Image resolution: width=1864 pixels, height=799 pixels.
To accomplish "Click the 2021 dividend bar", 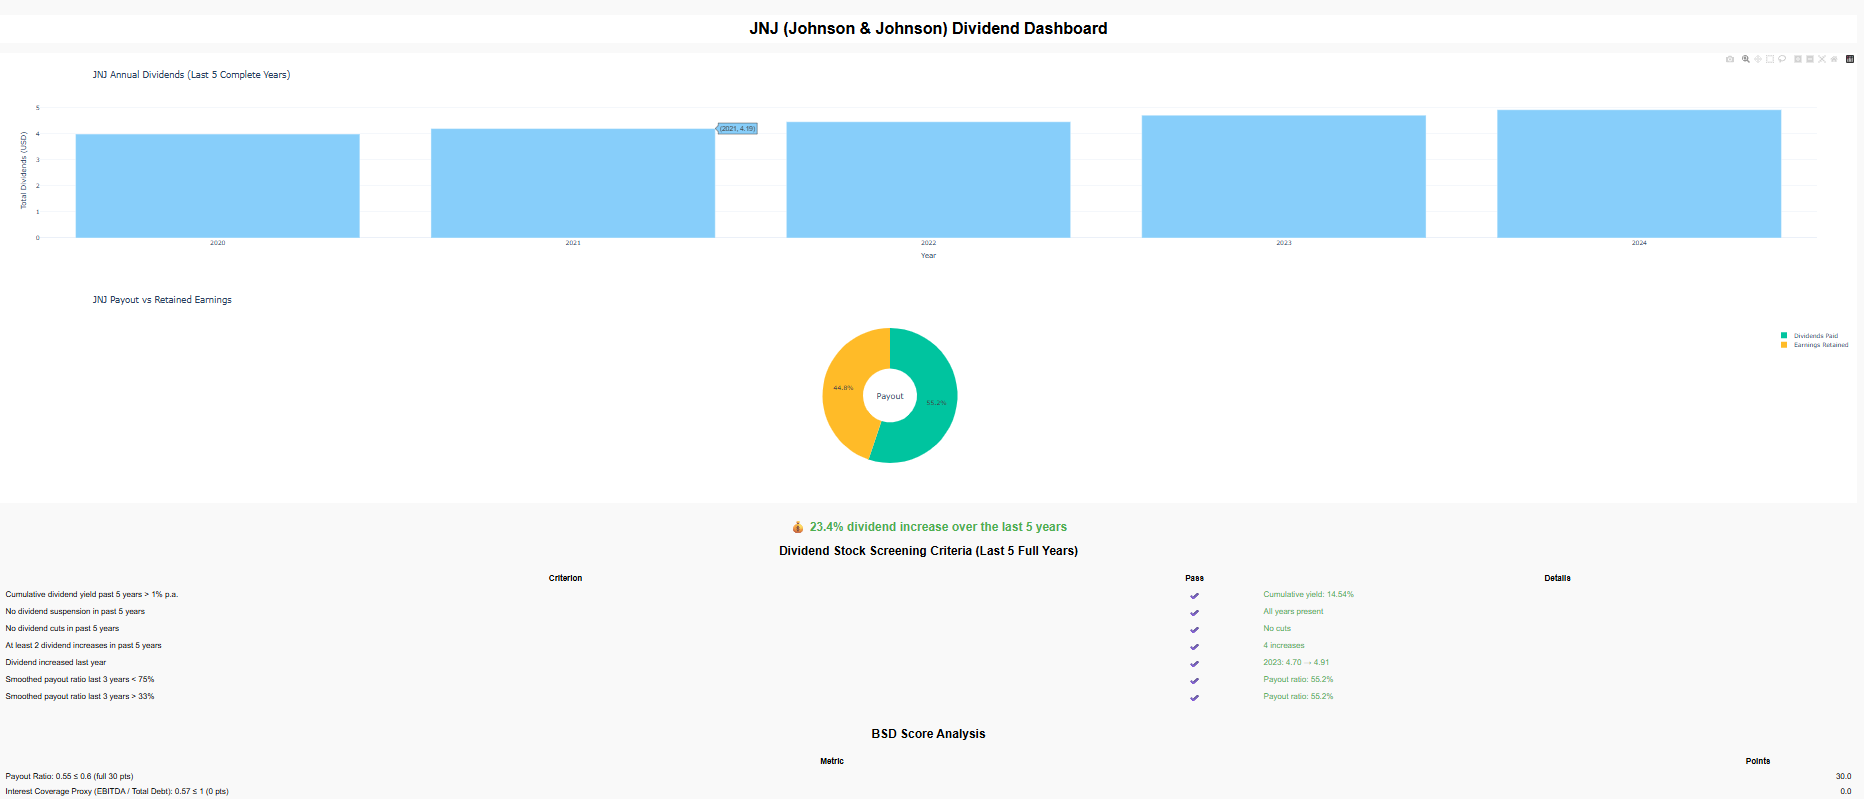I will (573, 183).
